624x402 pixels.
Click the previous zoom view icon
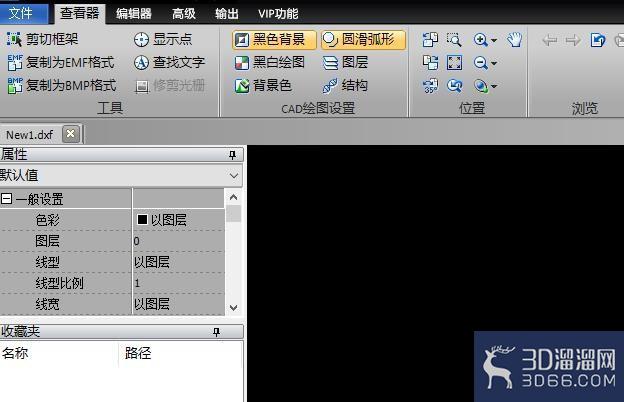(x=454, y=86)
